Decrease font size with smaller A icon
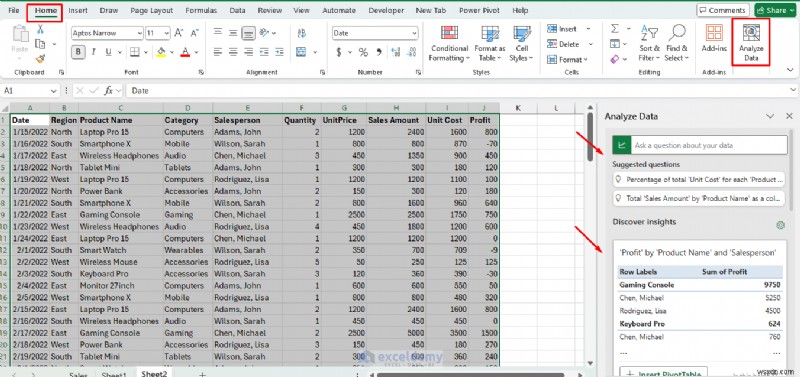 coord(194,33)
